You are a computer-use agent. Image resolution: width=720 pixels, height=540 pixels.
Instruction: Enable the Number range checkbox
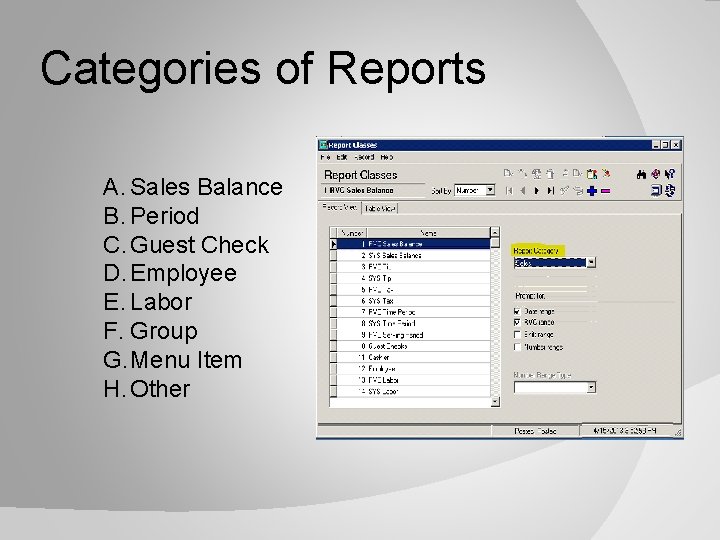coord(518,347)
